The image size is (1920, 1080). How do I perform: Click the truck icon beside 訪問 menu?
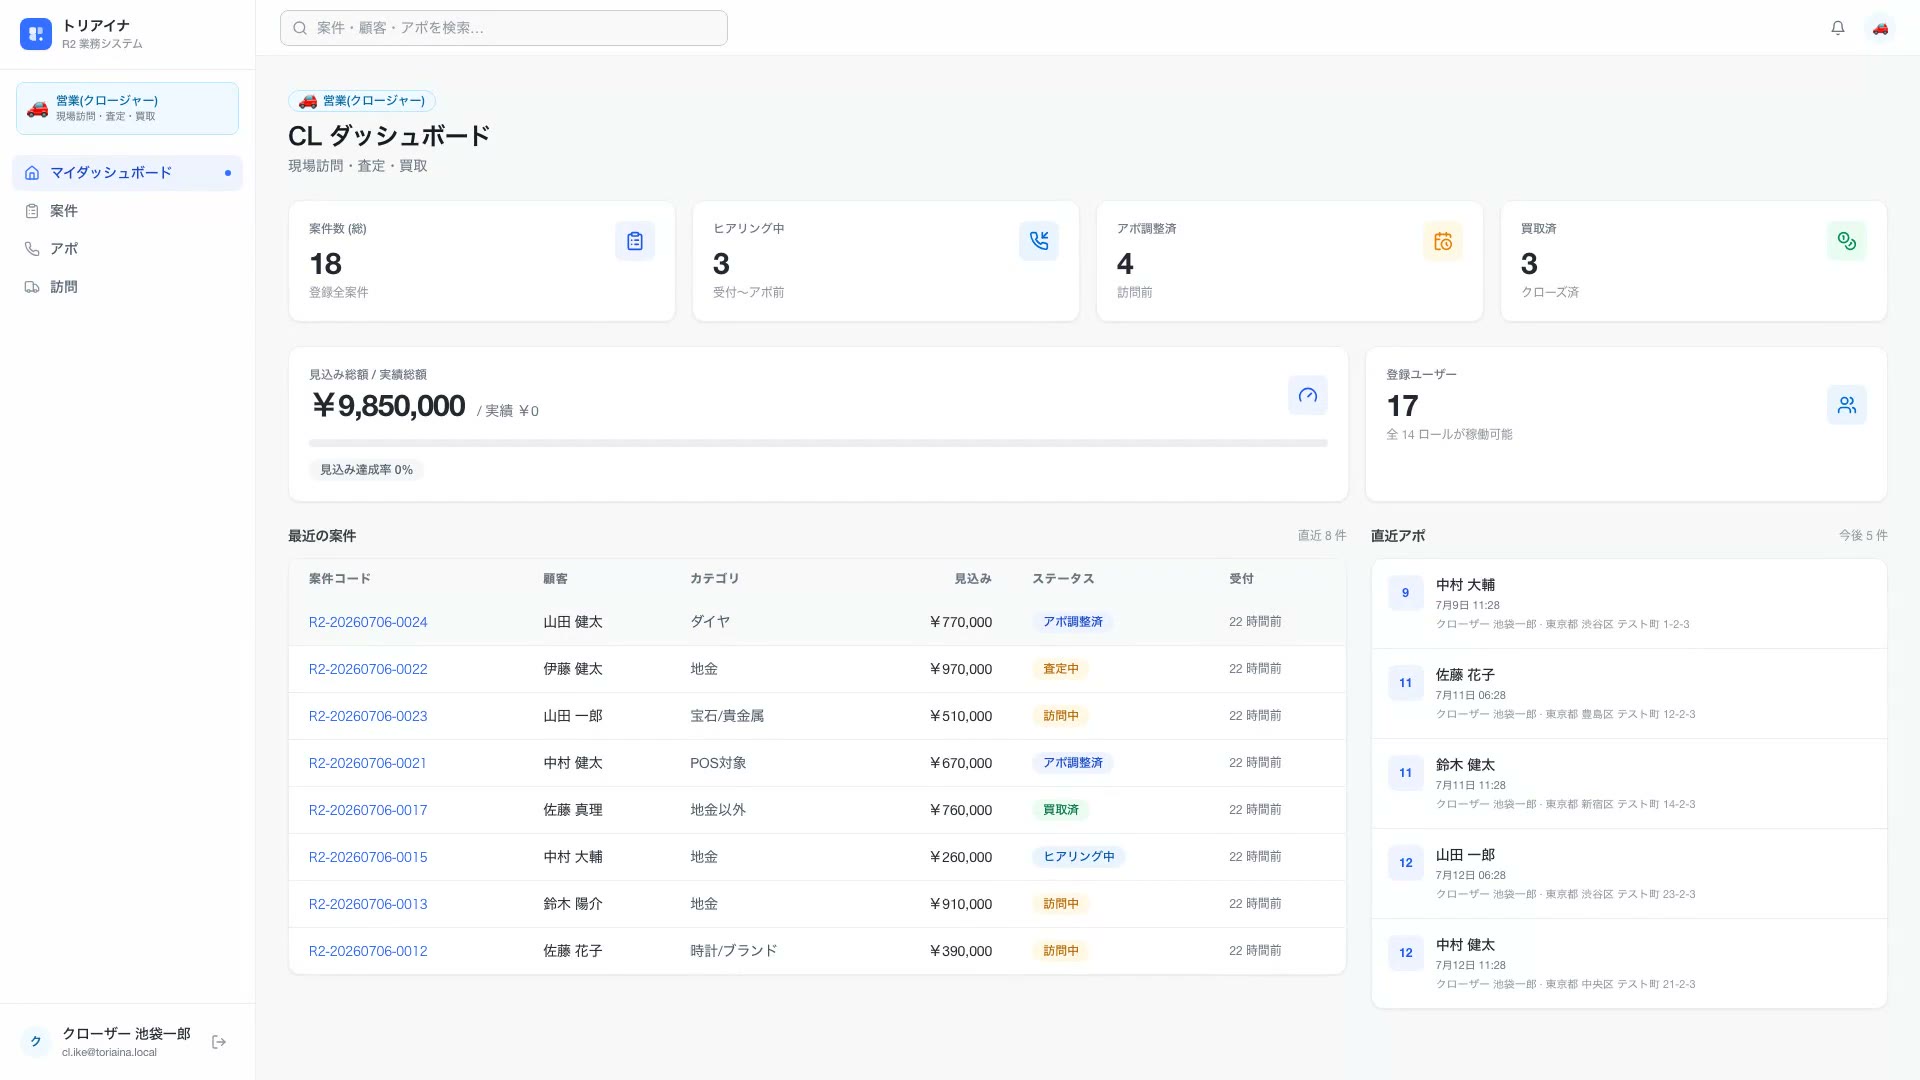click(x=32, y=287)
